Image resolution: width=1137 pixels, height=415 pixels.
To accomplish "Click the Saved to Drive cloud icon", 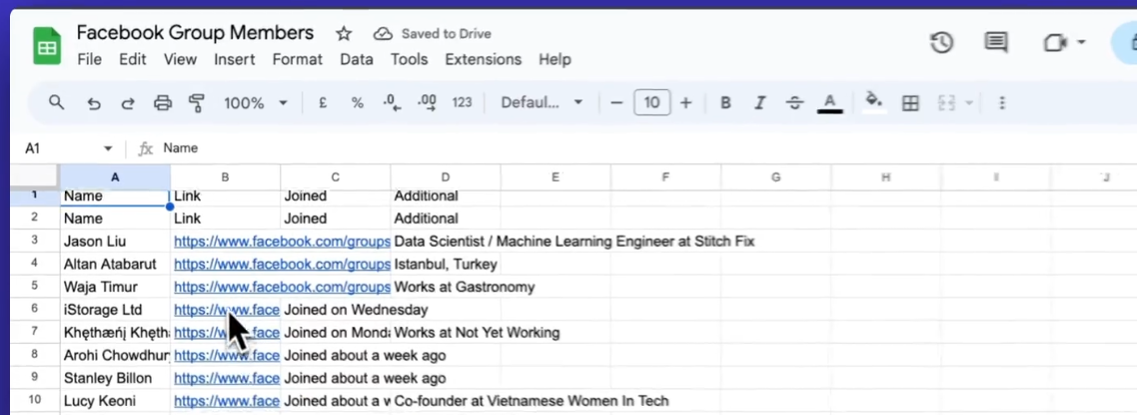I will pyautogui.click(x=383, y=33).
